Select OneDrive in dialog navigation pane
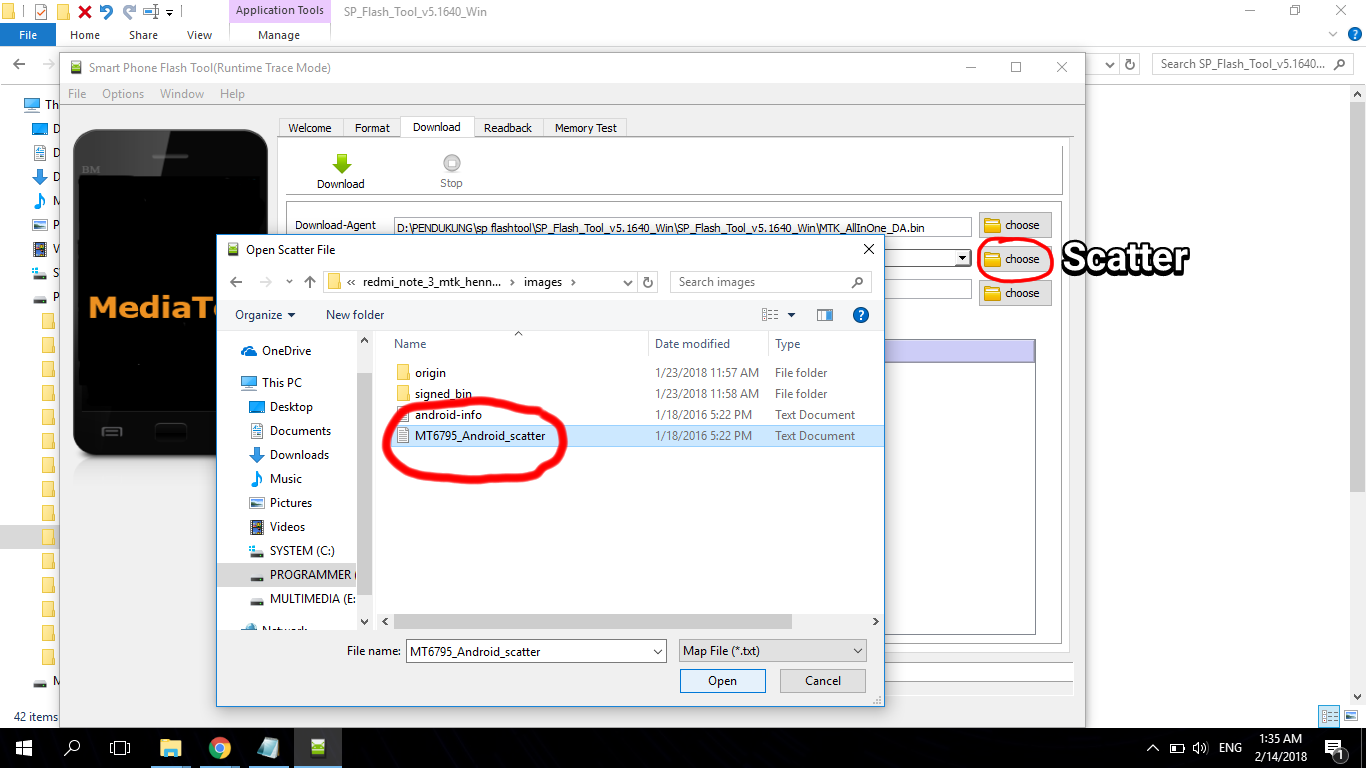The width and height of the screenshot is (1366, 768). (x=286, y=351)
